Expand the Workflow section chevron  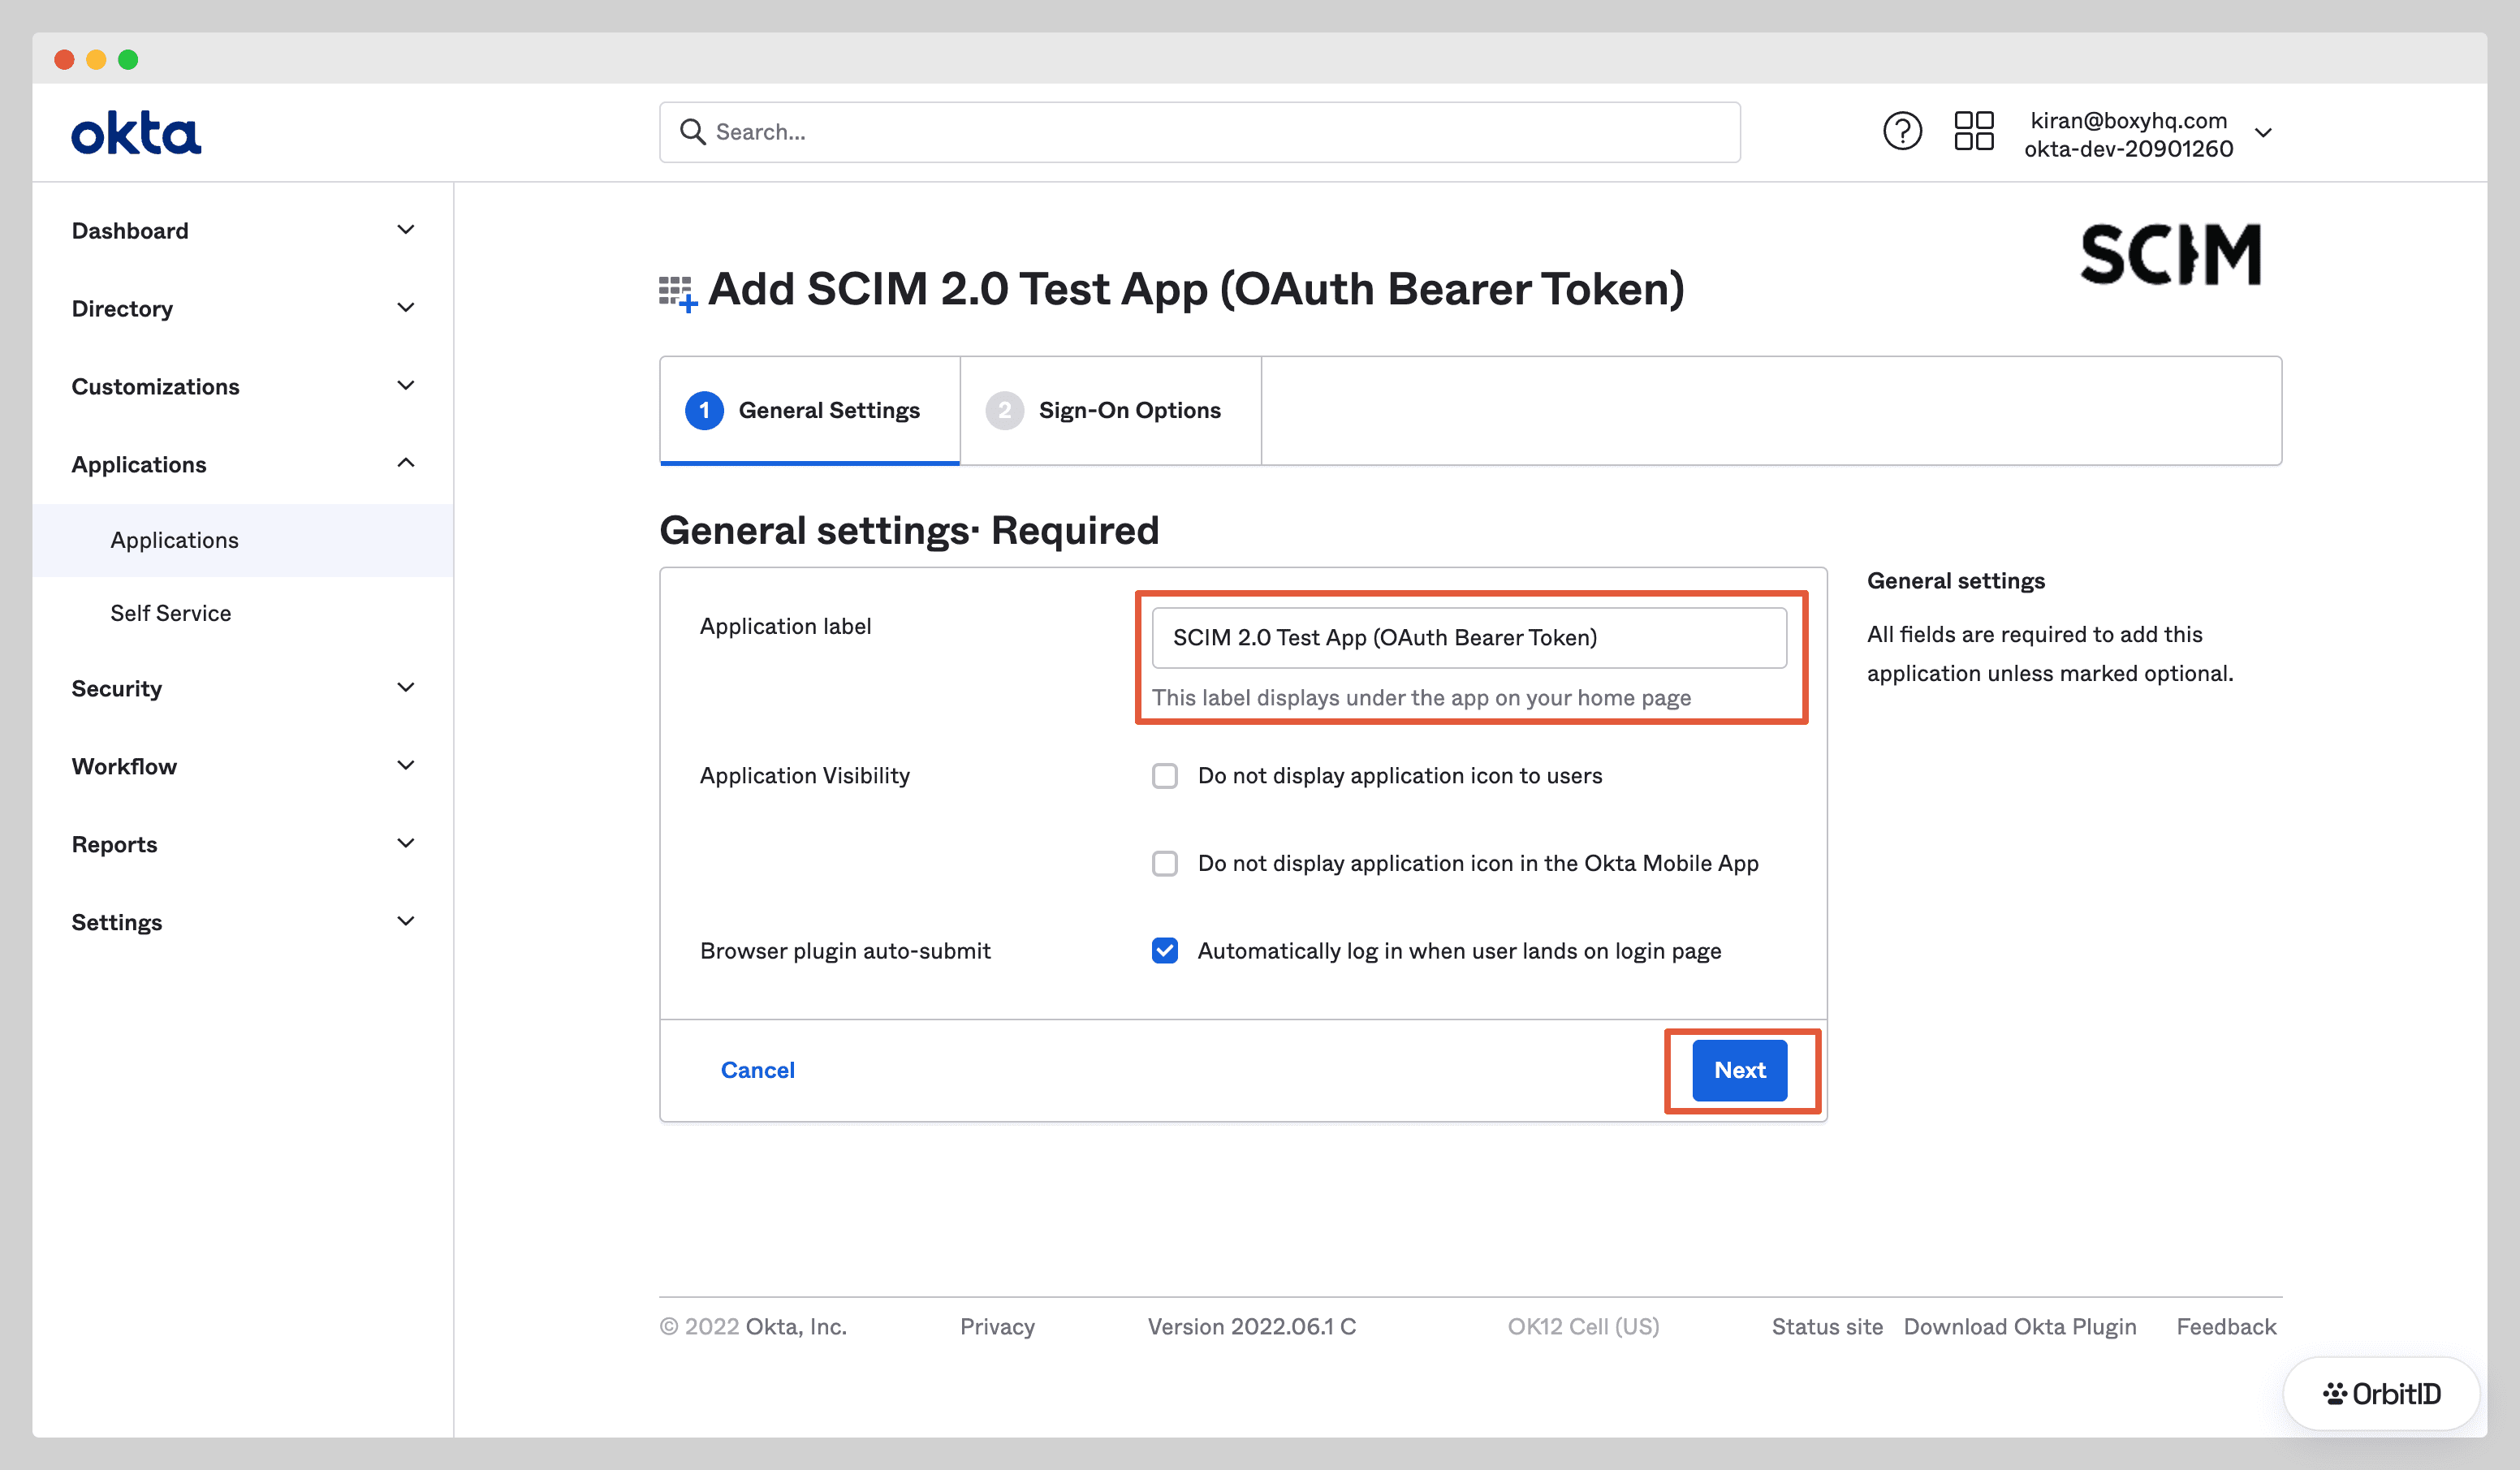coord(406,766)
